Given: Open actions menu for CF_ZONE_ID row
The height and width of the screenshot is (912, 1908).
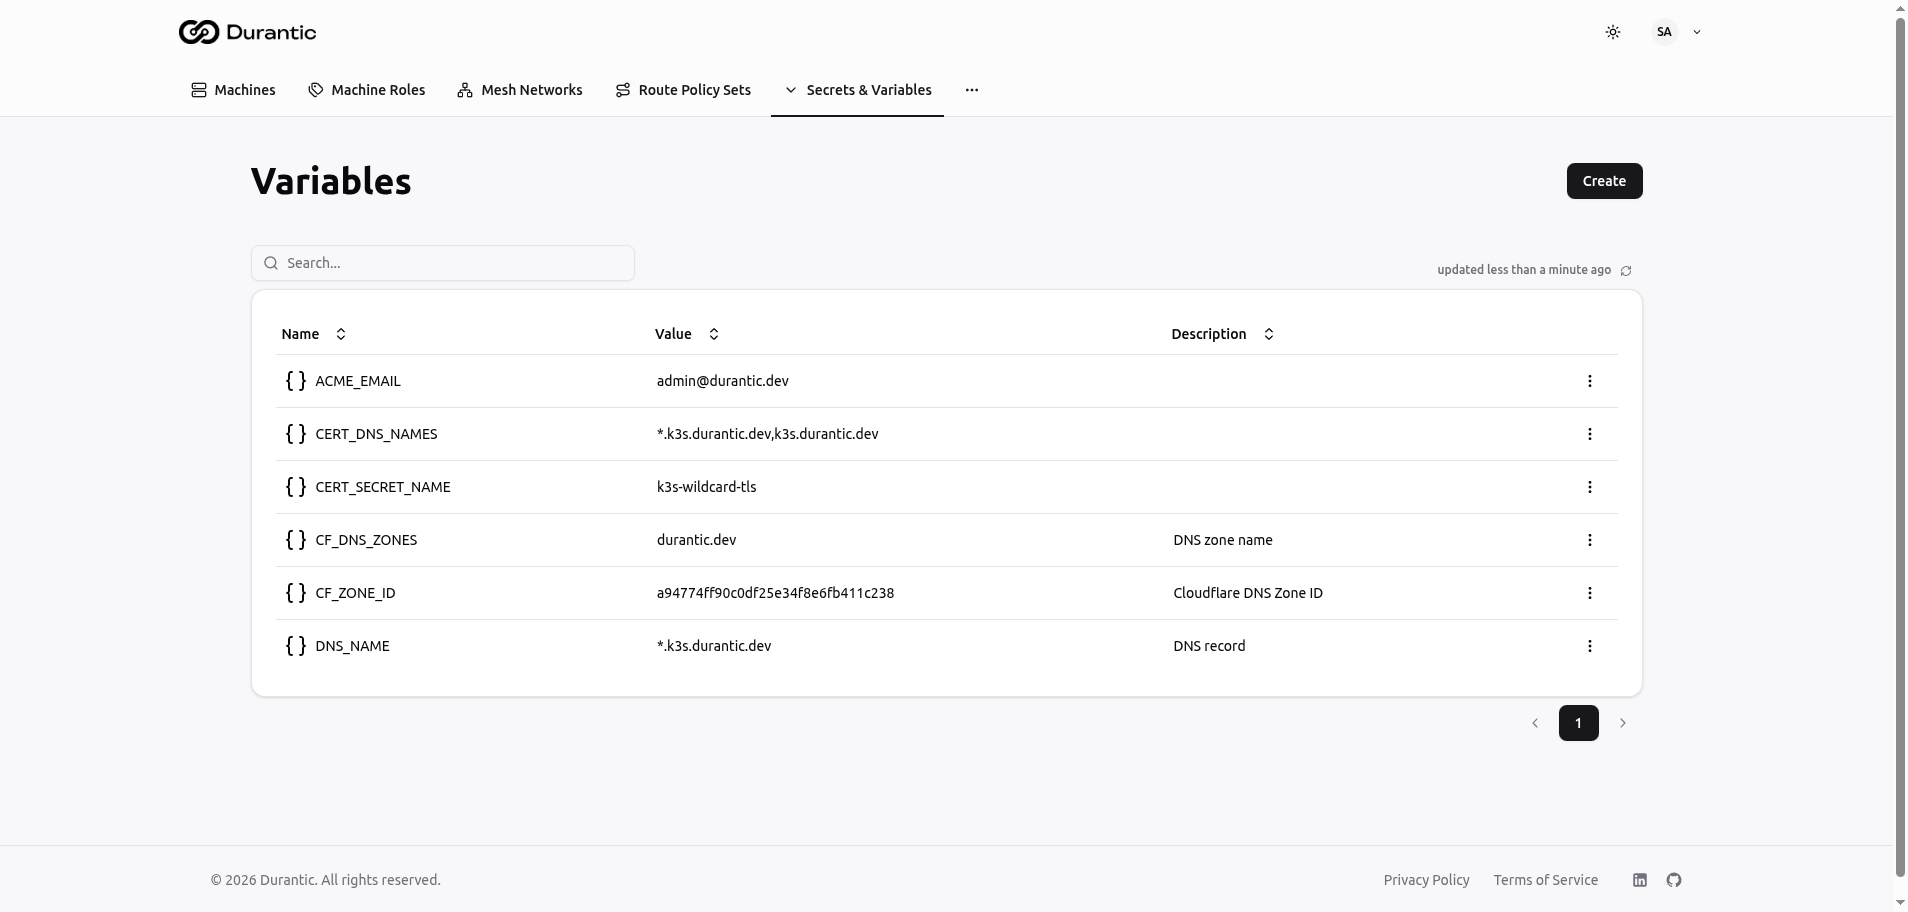Looking at the screenshot, I should point(1589,593).
